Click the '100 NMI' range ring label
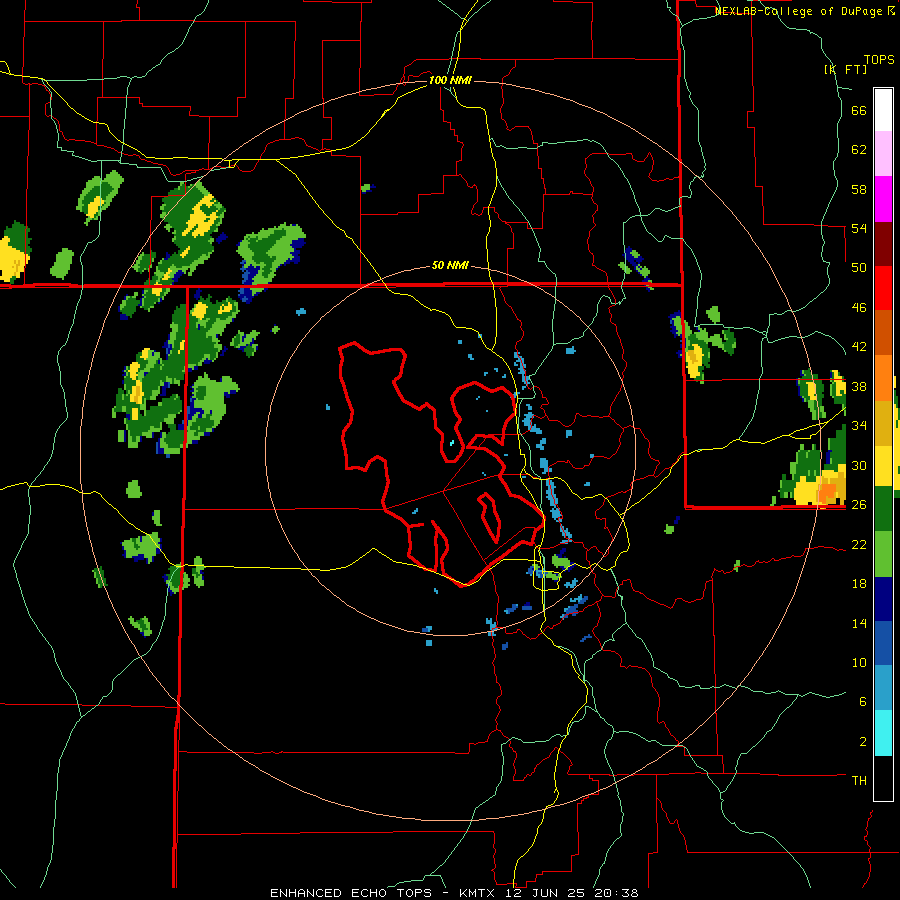The height and width of the screenshot is (900, 900). [450, 80]
